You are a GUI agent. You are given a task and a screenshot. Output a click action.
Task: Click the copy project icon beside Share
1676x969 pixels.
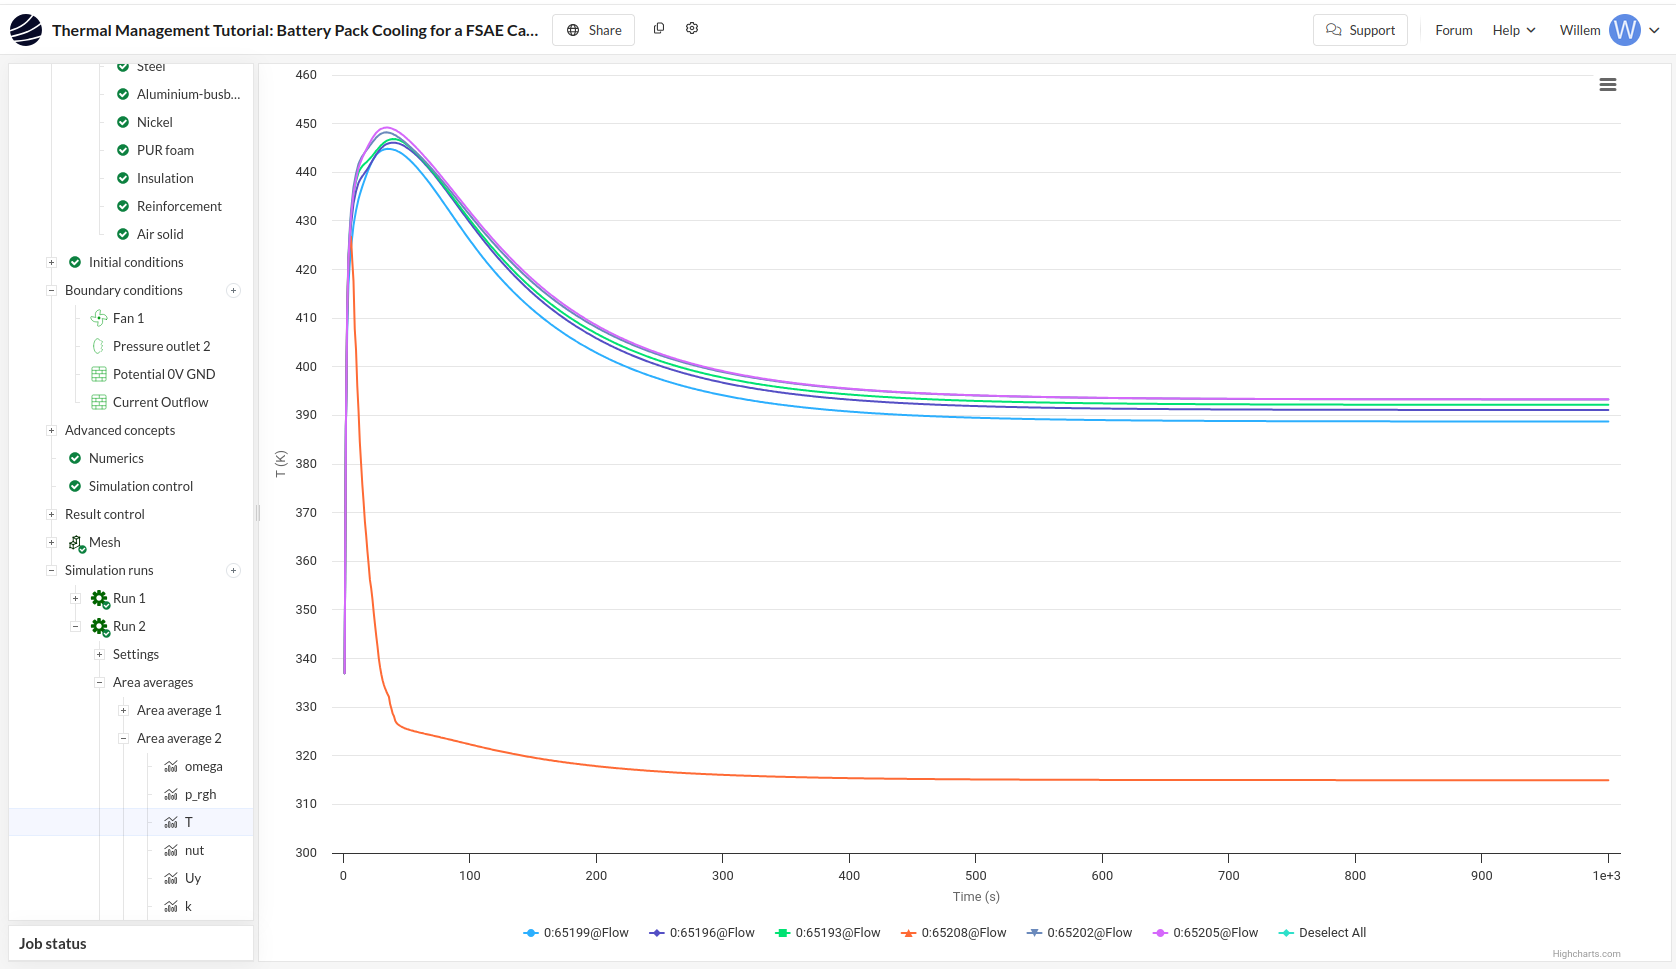pos(659,29)
